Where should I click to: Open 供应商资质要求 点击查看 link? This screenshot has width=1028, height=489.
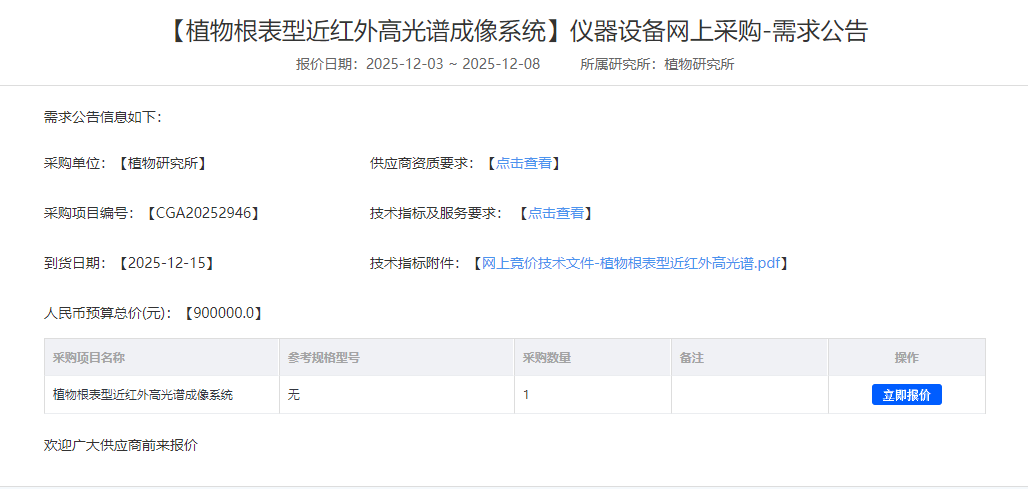click(523, 163)
